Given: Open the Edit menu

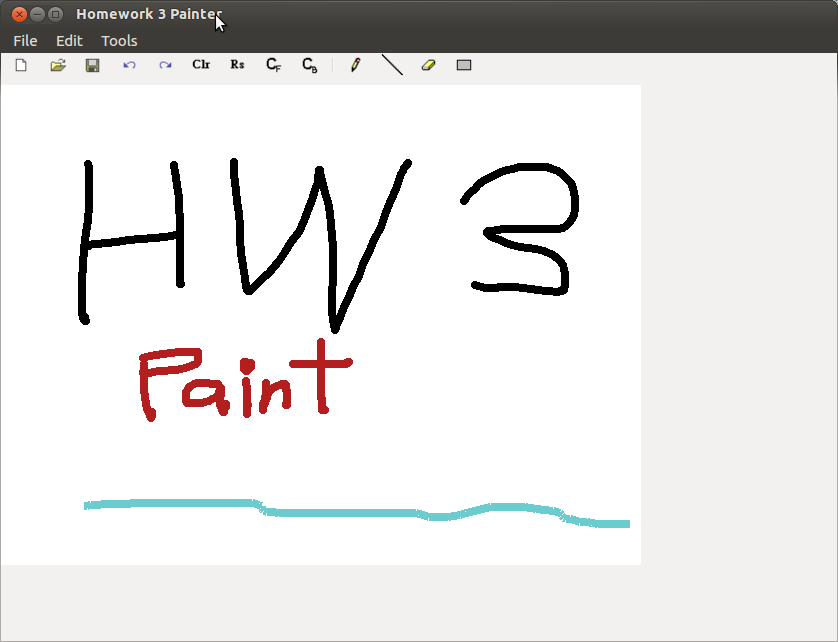Looking at the screenshot, I should [69, 41].
